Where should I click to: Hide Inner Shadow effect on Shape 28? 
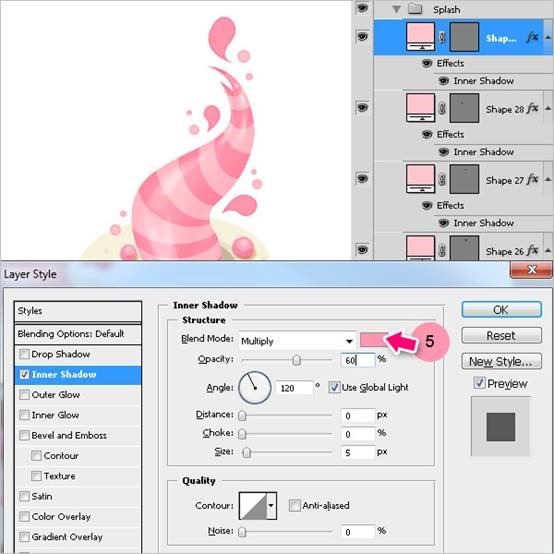coord(443,152)
